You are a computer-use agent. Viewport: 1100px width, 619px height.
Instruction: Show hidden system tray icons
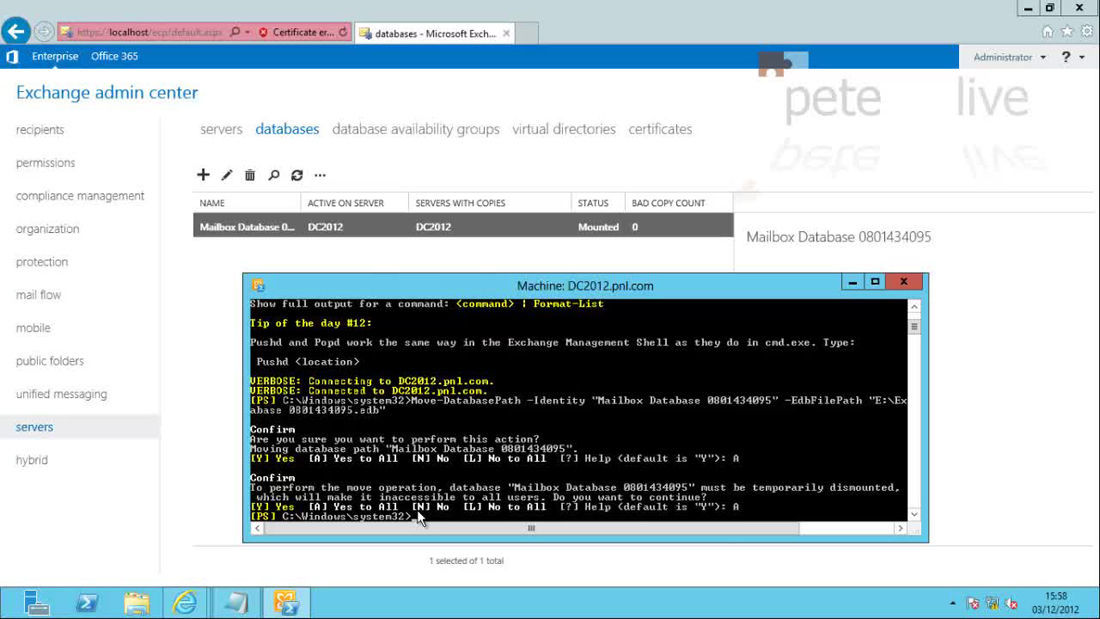tap(952, 603)
